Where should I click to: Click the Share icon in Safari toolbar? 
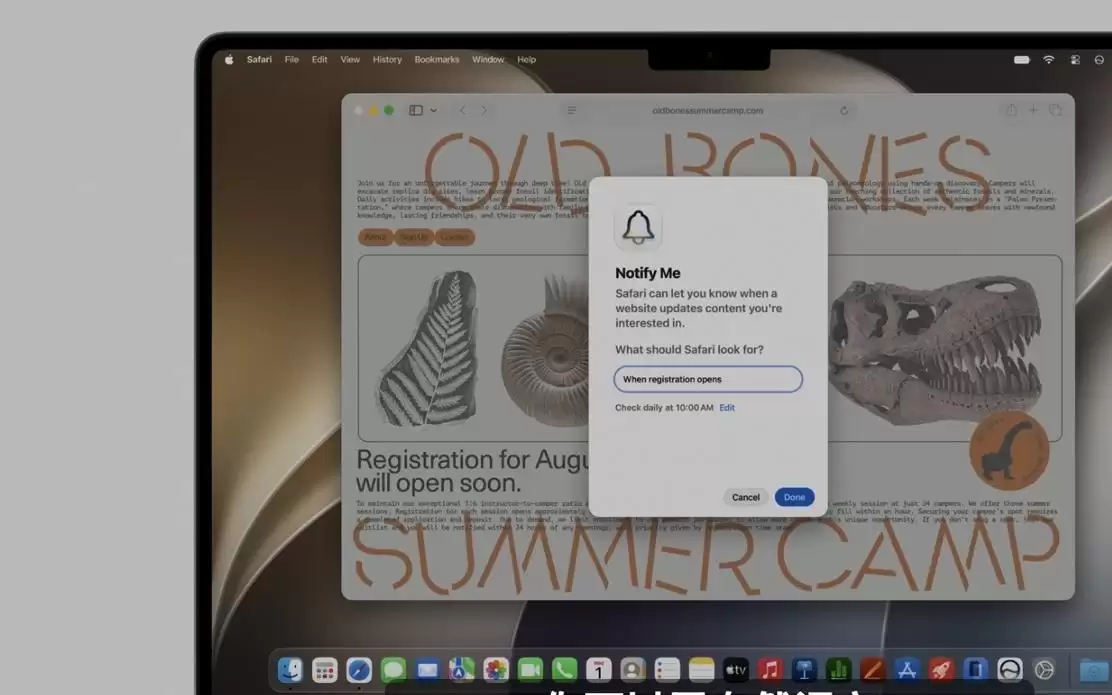(1011, 110)
